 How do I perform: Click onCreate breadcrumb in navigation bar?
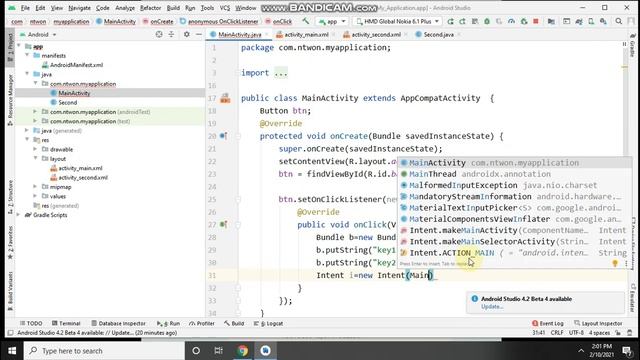click(x=162, y=21)
